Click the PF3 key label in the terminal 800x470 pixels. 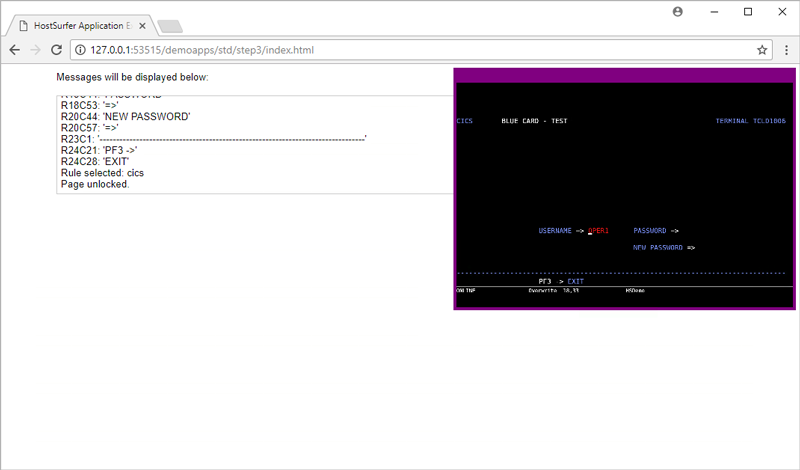pyautogui.click(x=545, y=282)
